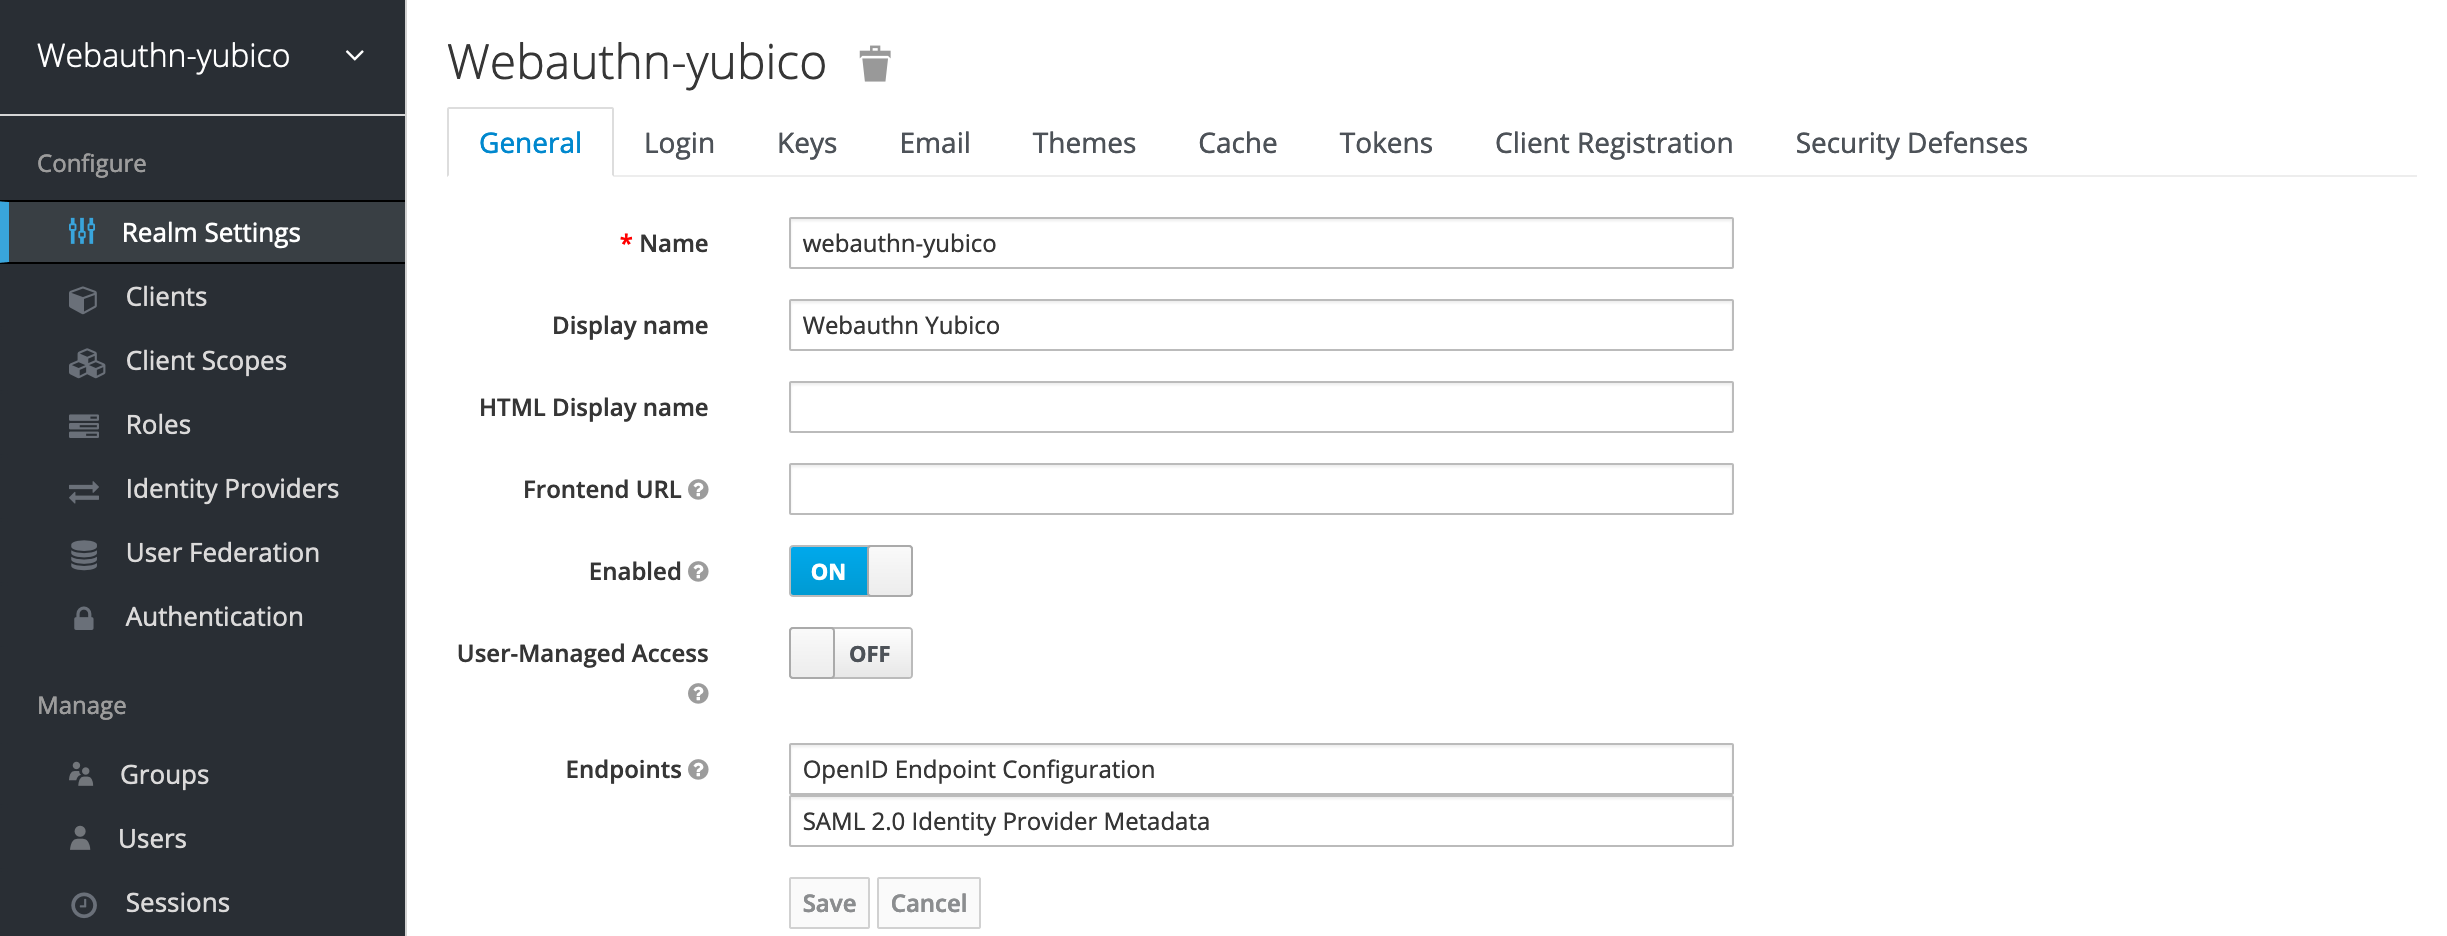Open the Tokens tab
Screen dimensions: 2447x936
(1385, 143)
